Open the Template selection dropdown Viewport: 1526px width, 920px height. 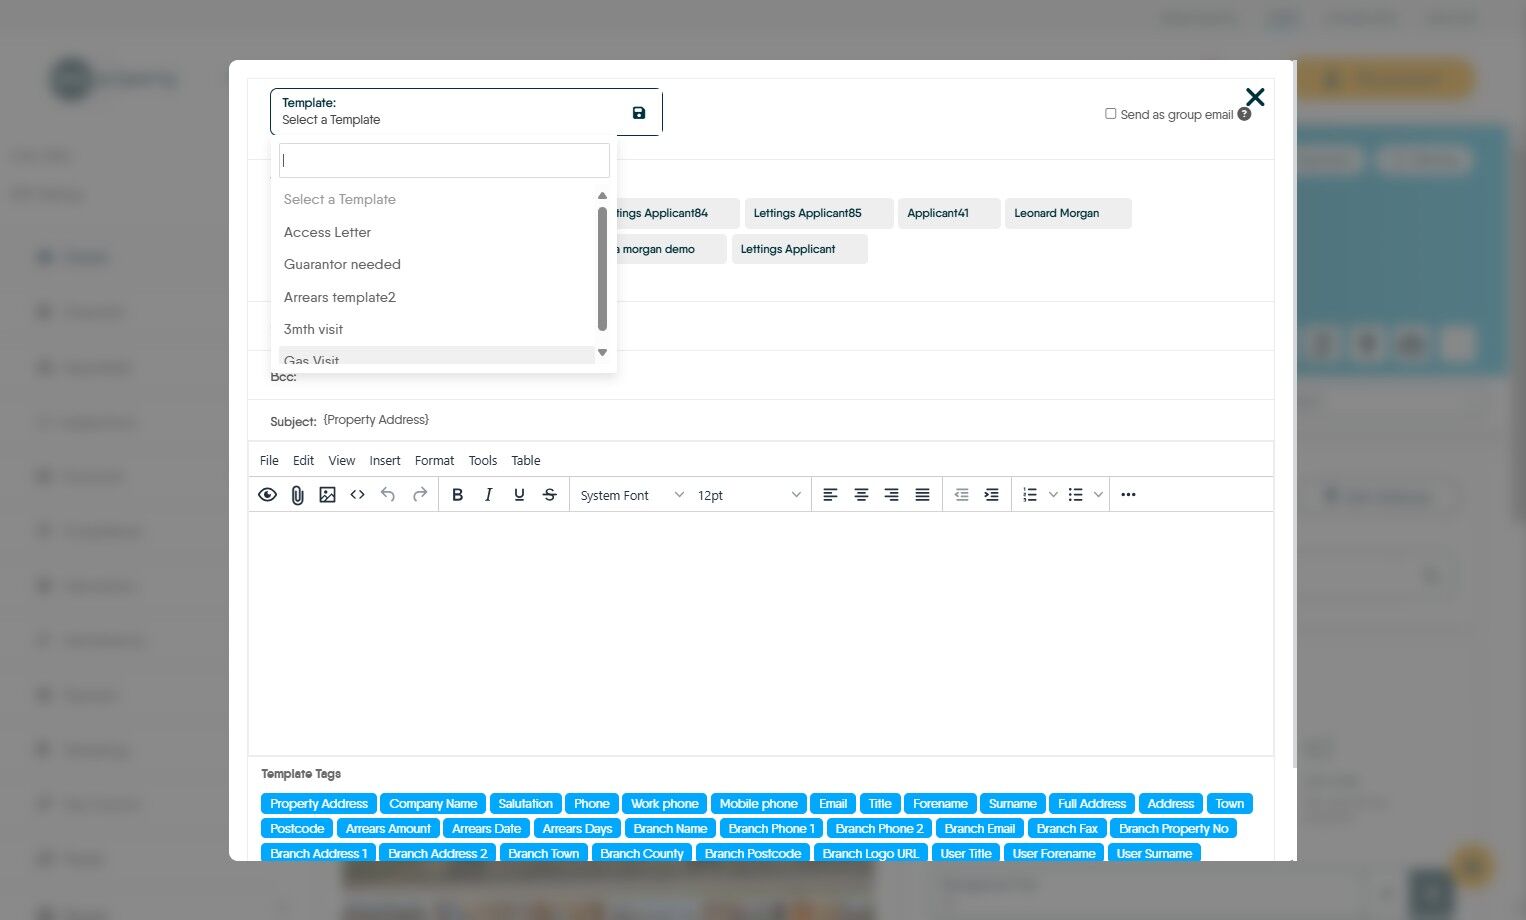[465, 112]
